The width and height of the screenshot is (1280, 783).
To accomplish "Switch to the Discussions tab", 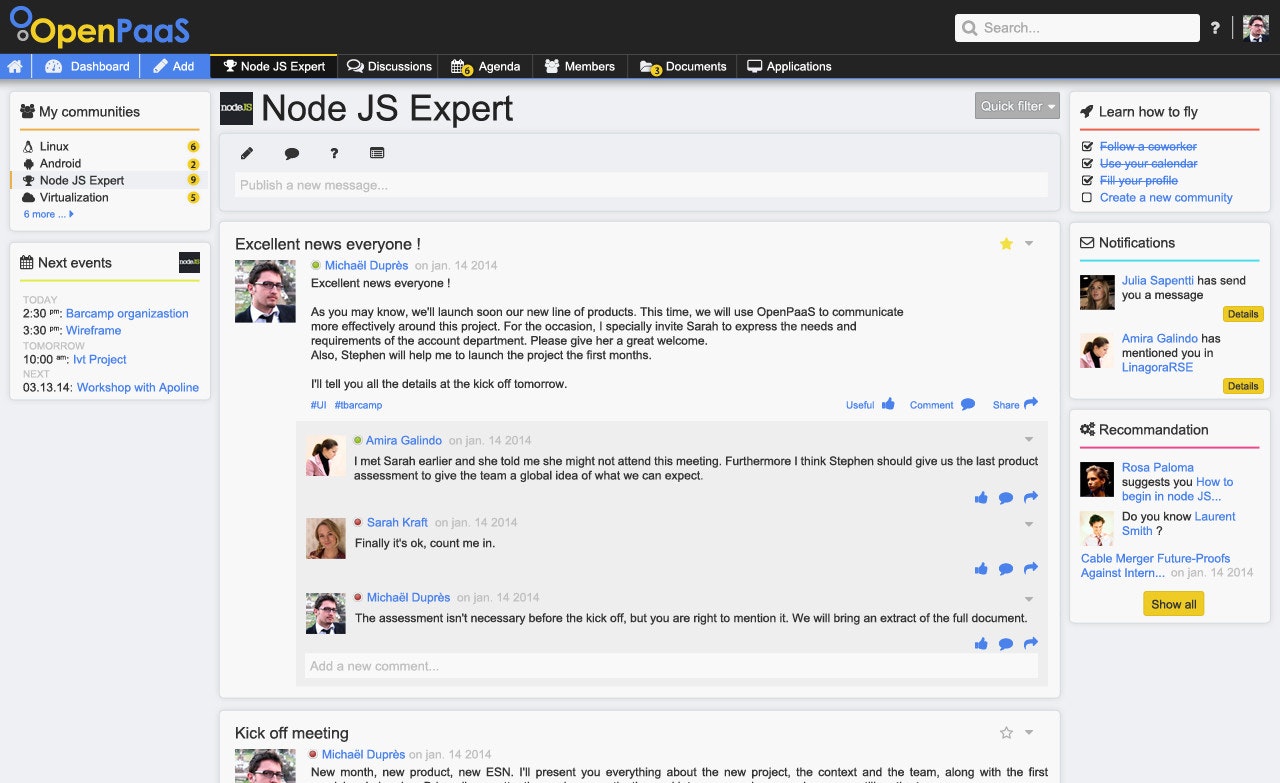I will tap(389, 66).
